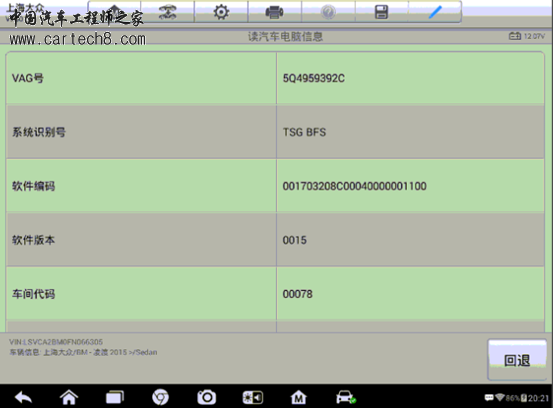Open recent apps overview
Image resolution: width=554 pixels, height=408 pixels.
pos(115,398)
